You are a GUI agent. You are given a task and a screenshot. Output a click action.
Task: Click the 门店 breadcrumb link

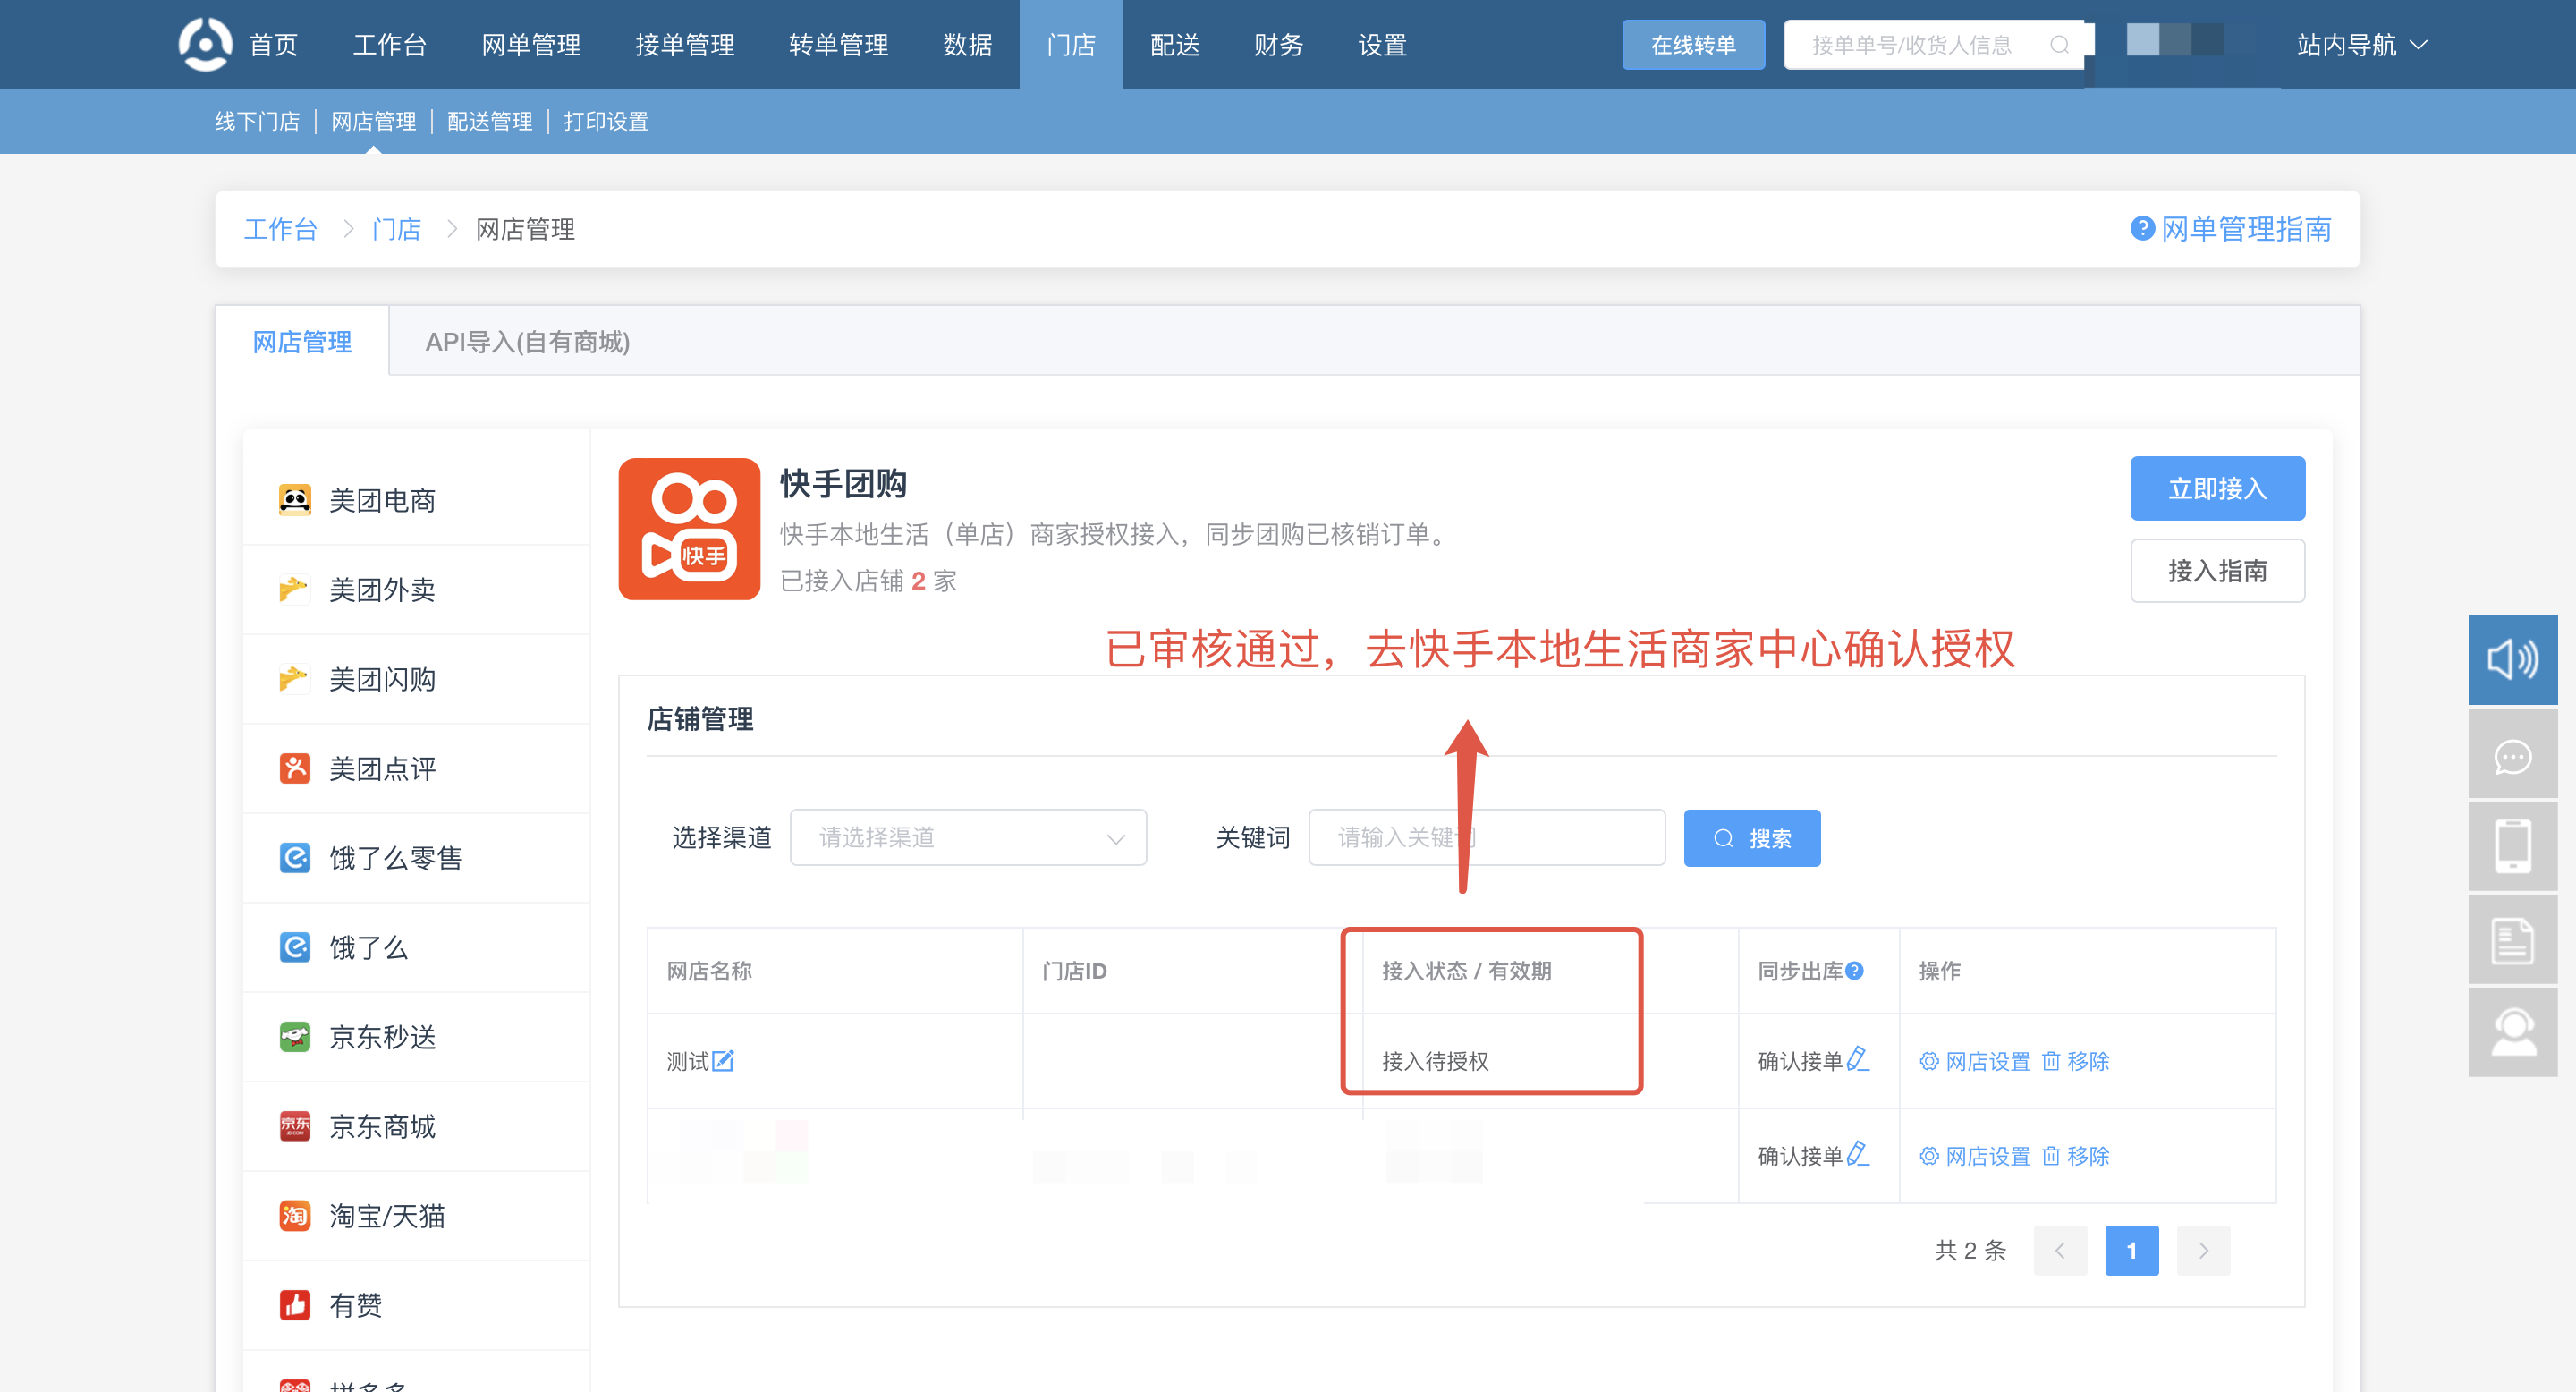pos(396,229)
